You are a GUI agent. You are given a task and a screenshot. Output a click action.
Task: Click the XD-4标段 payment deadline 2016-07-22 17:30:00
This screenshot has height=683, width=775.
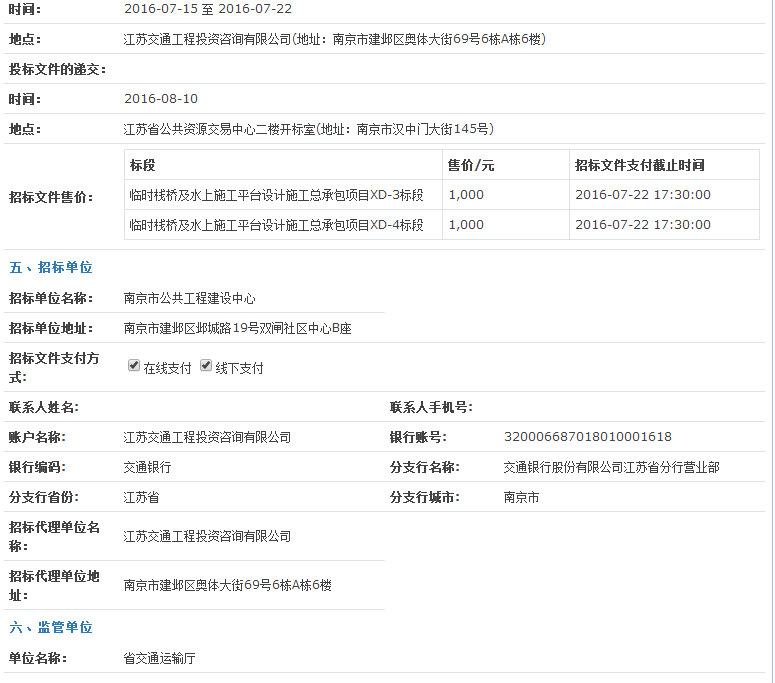point(643,225)
